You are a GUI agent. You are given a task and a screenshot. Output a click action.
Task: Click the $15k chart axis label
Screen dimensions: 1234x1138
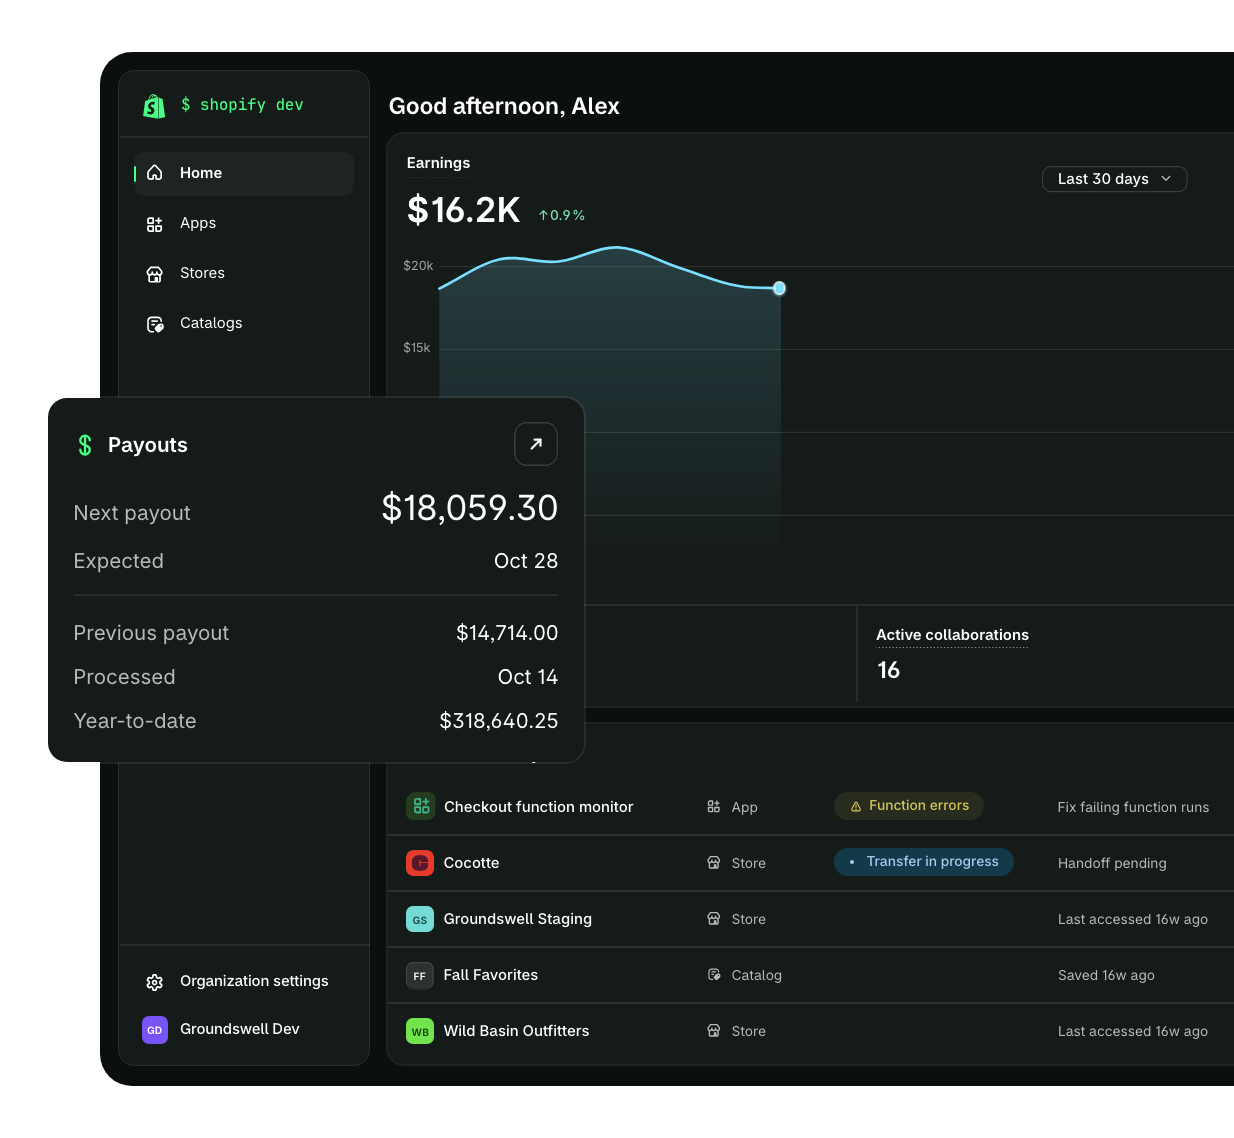pyautogui.click(x=416, y=348)
